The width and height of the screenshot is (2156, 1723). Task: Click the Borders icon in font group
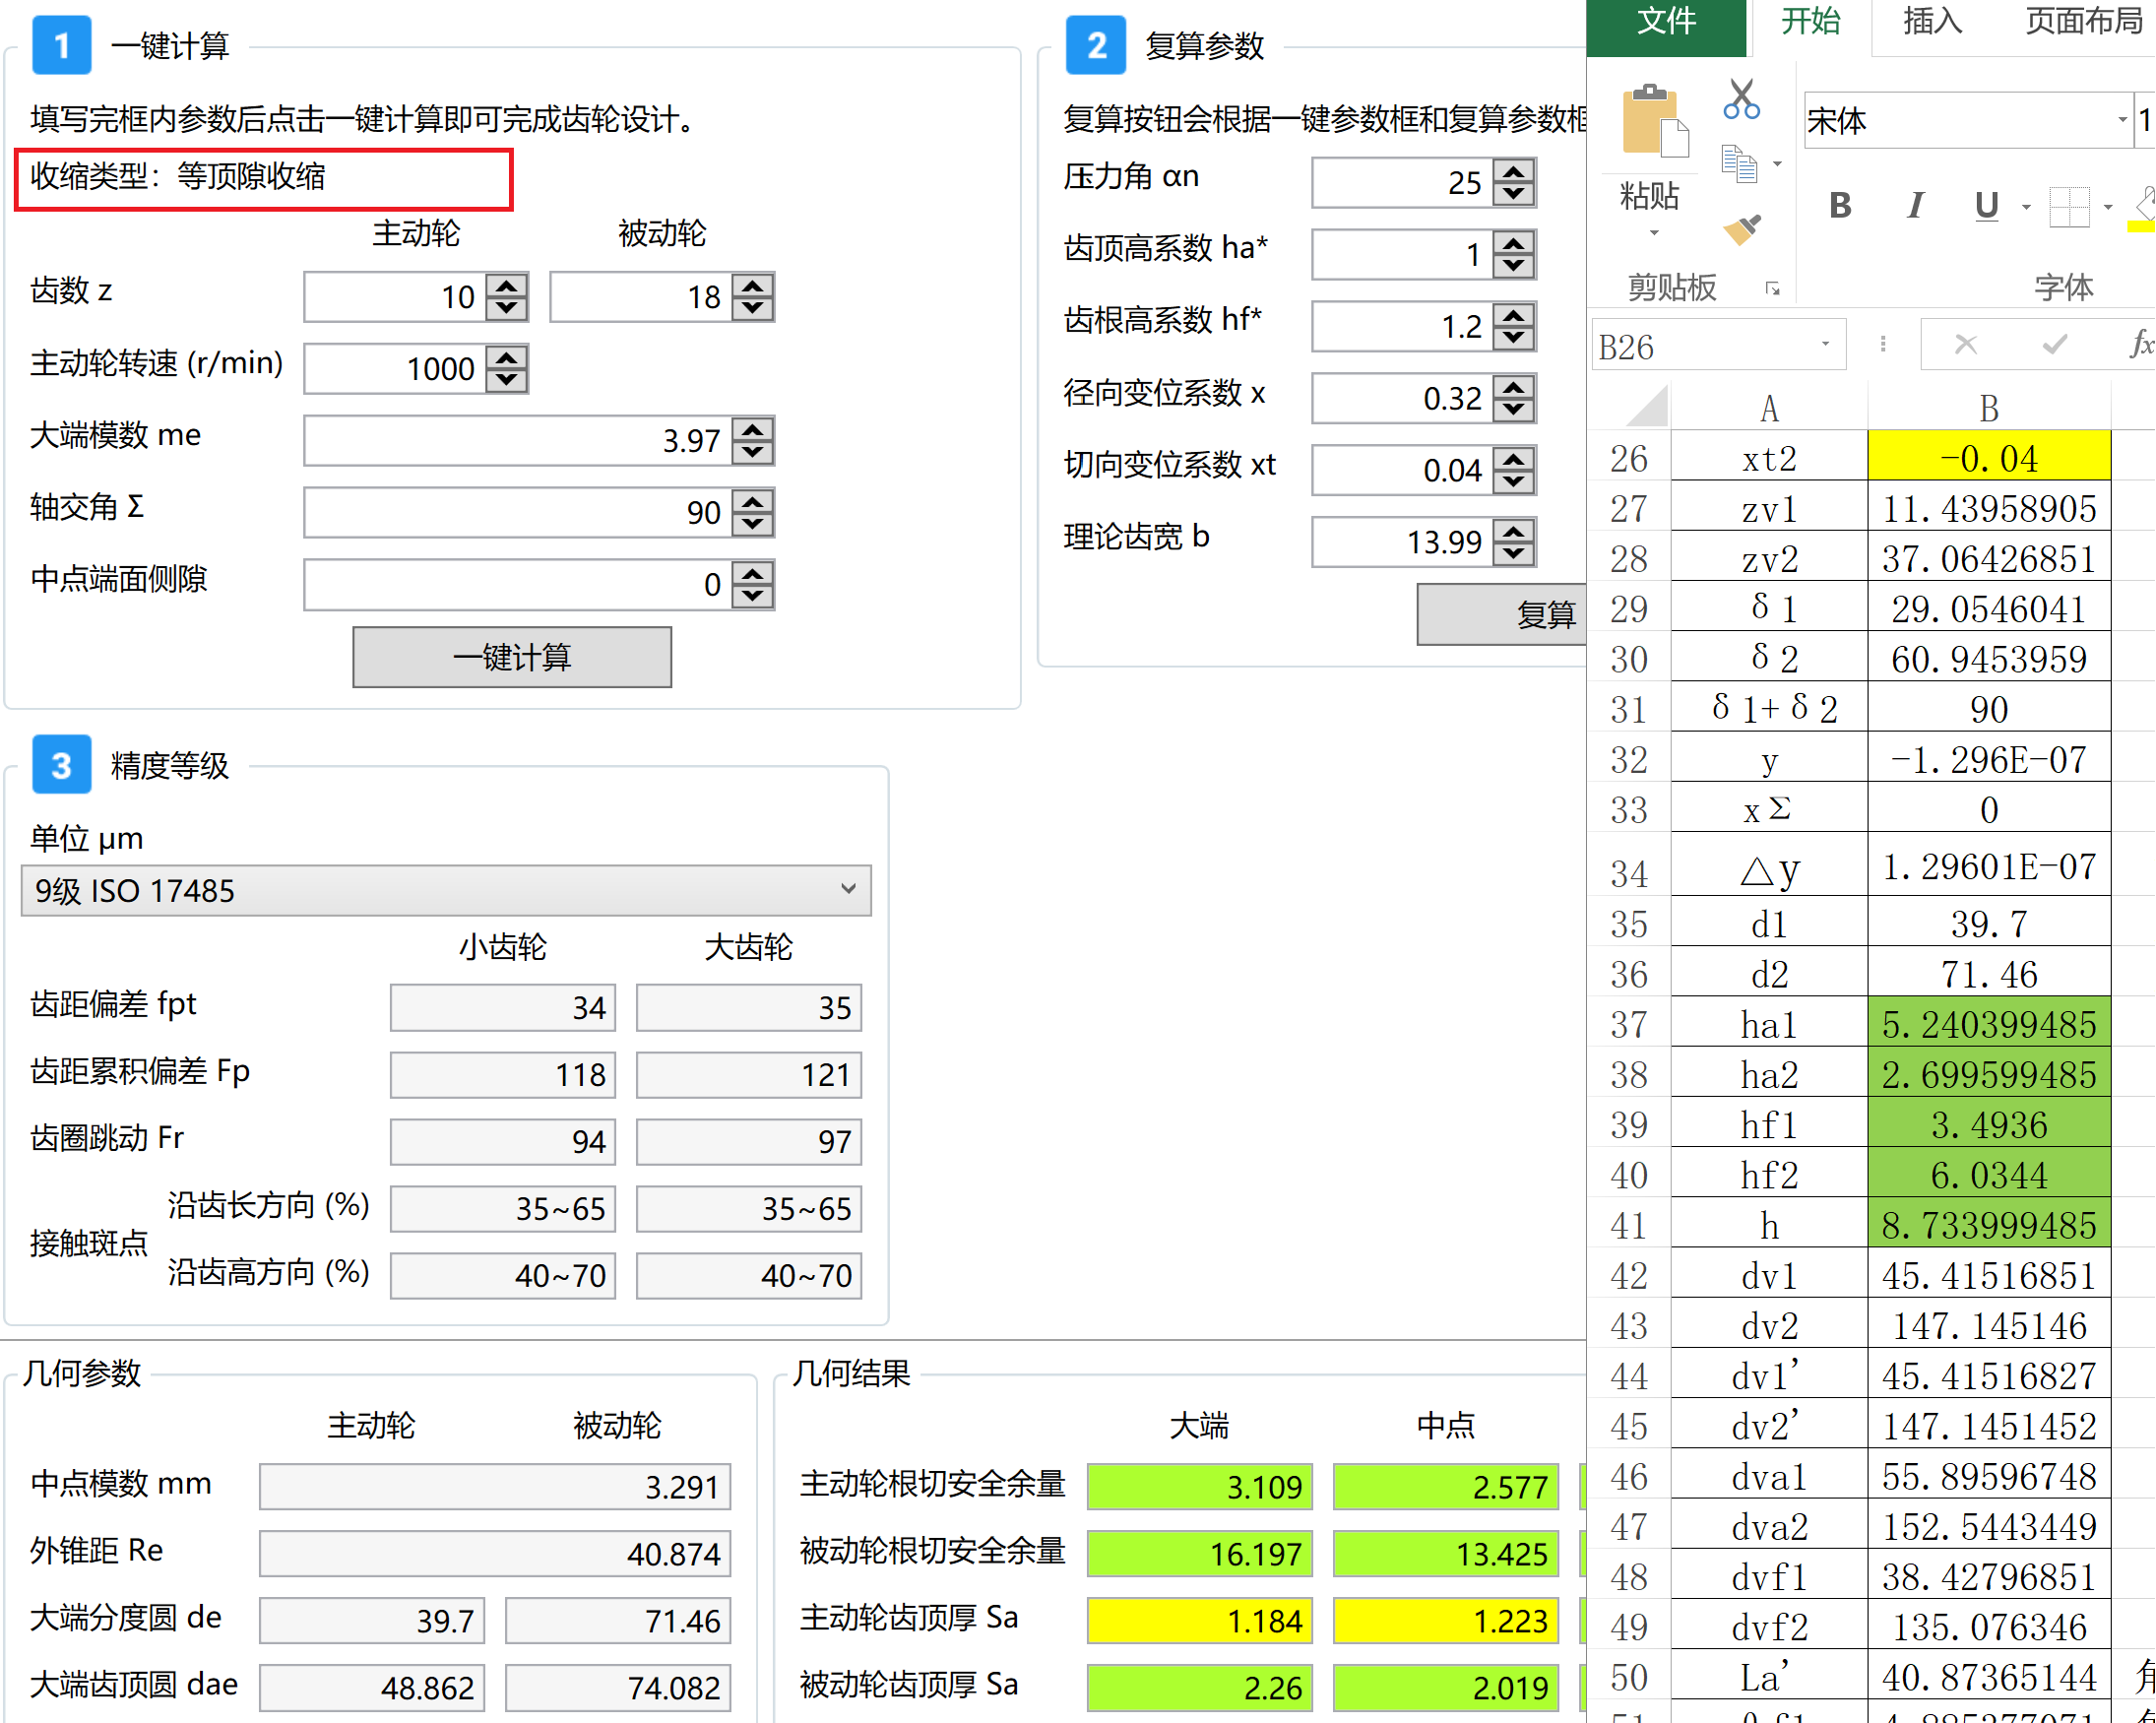pyautogui.click(x=2068, y=207)
